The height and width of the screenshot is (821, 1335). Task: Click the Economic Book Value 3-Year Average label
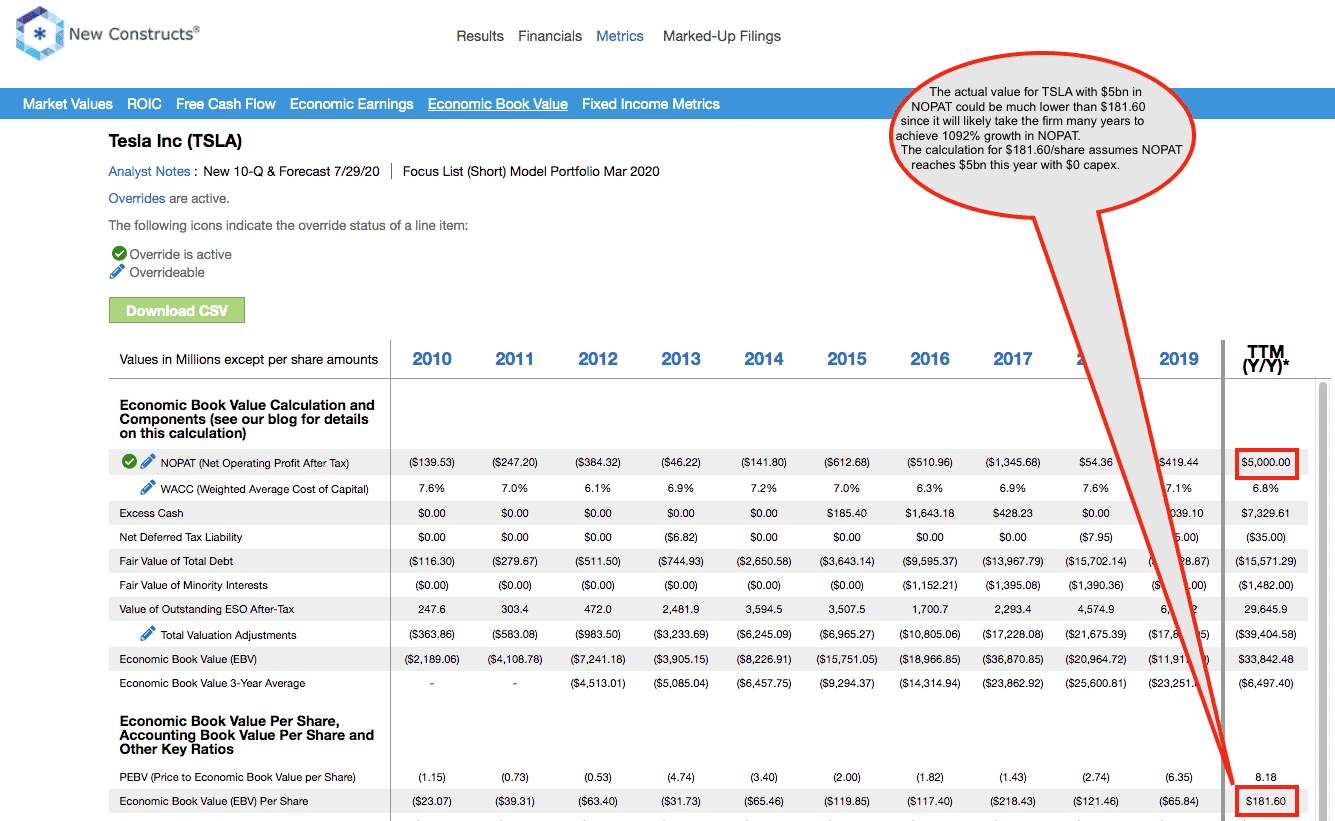point(212,683)
